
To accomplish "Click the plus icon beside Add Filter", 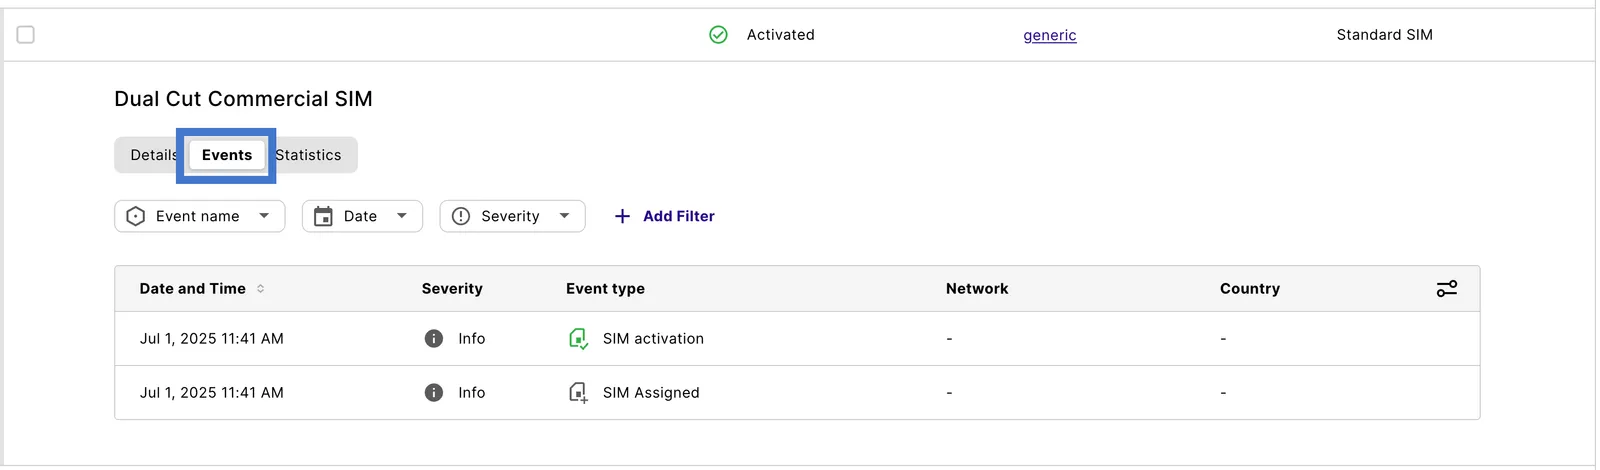I will pyautogui.click(x=622, y=216).
